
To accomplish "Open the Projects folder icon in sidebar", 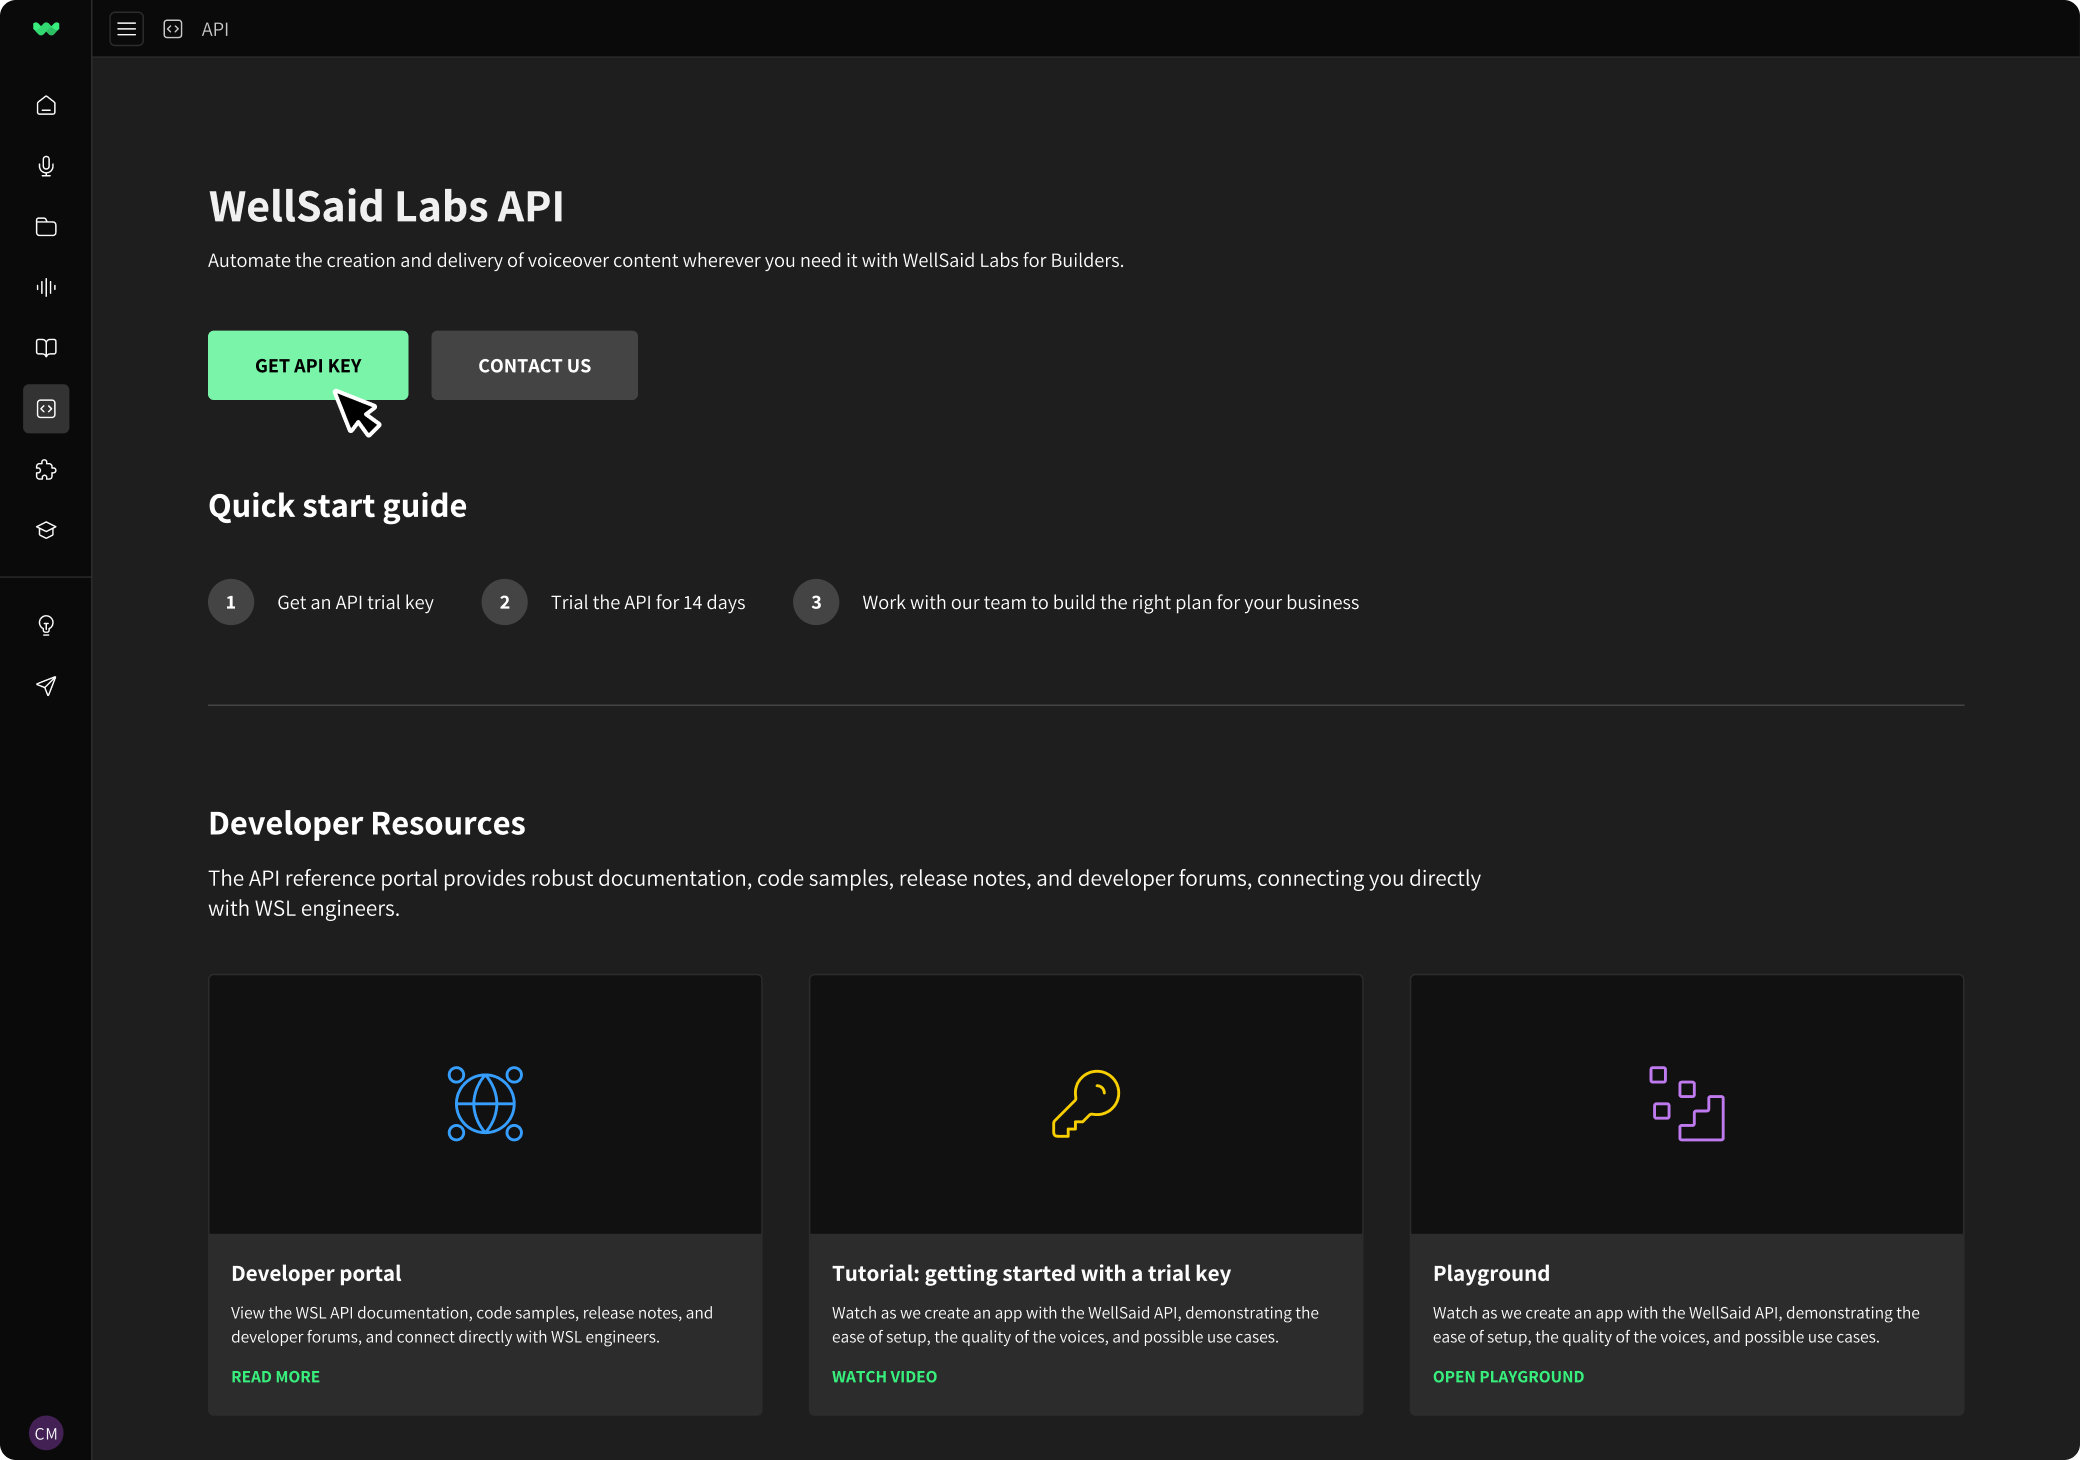I will (x=46, y=226).
